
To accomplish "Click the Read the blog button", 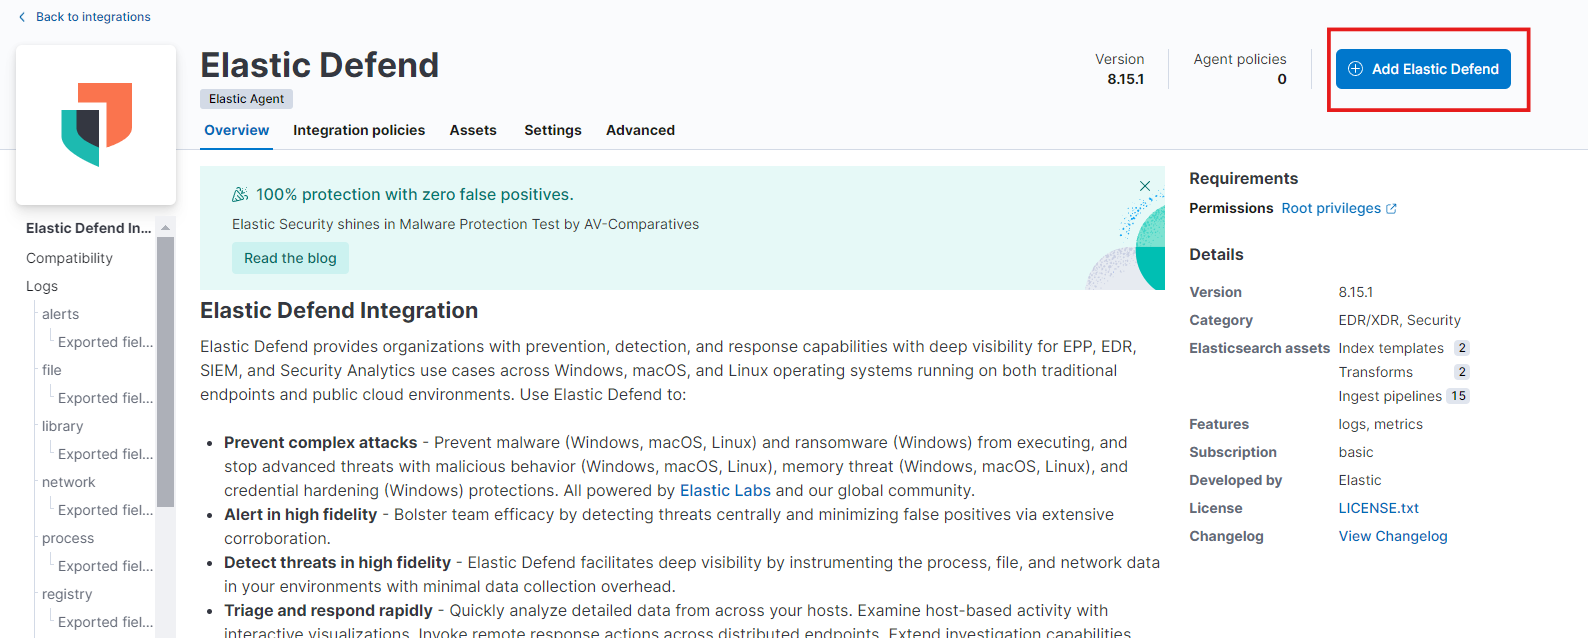I will tap(290, 258).
